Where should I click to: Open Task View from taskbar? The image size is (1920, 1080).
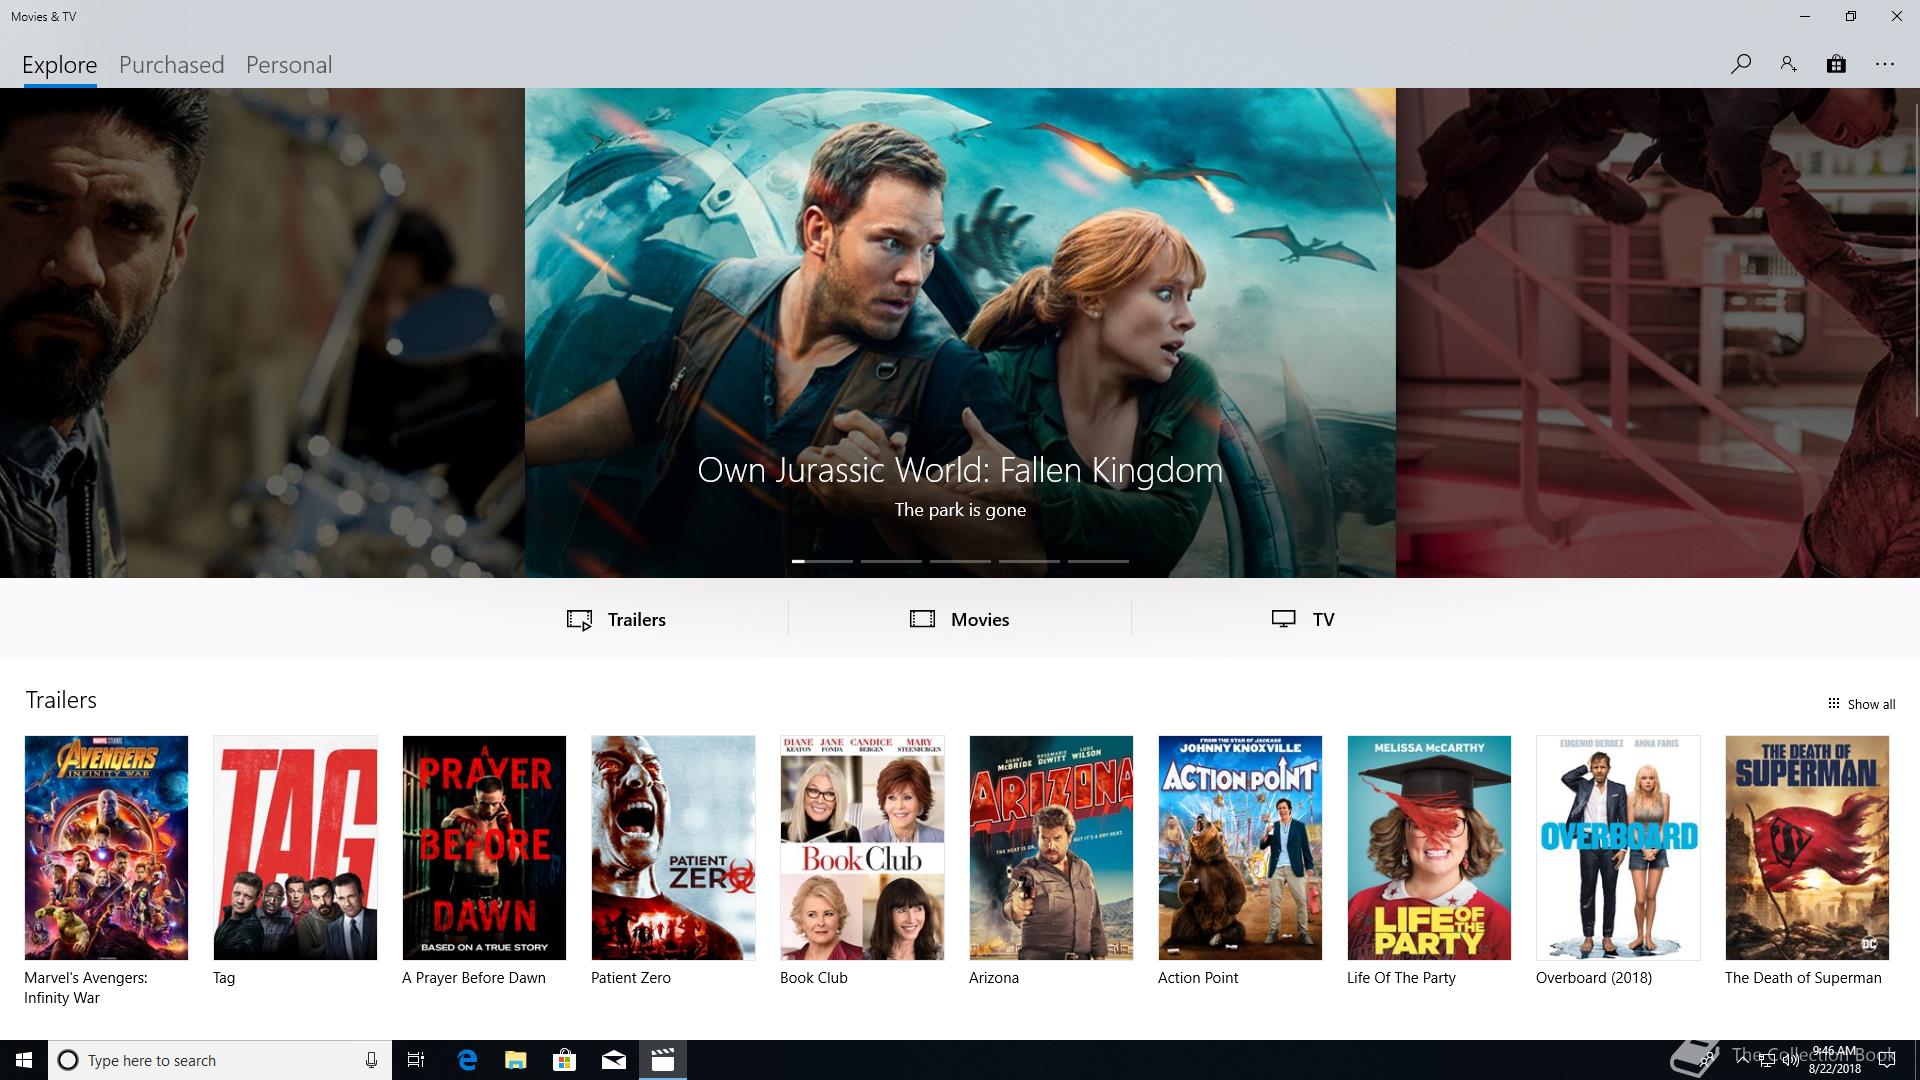[x=416, y=1060]
